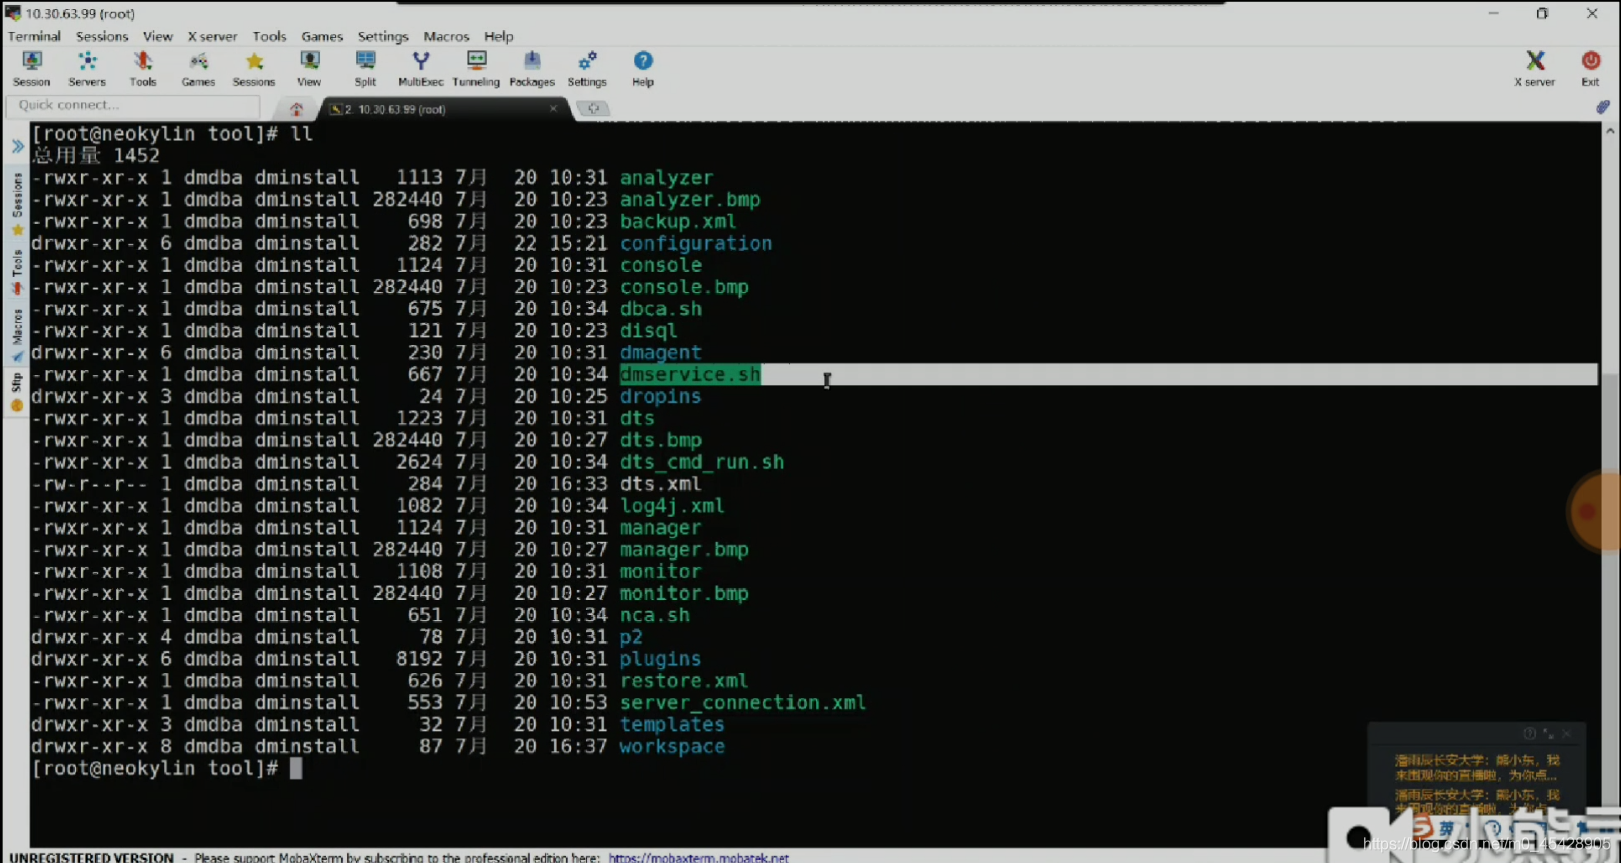Start the X server icon
This screenshot has width=1621, height=863.
click(x=1535, y=69)
